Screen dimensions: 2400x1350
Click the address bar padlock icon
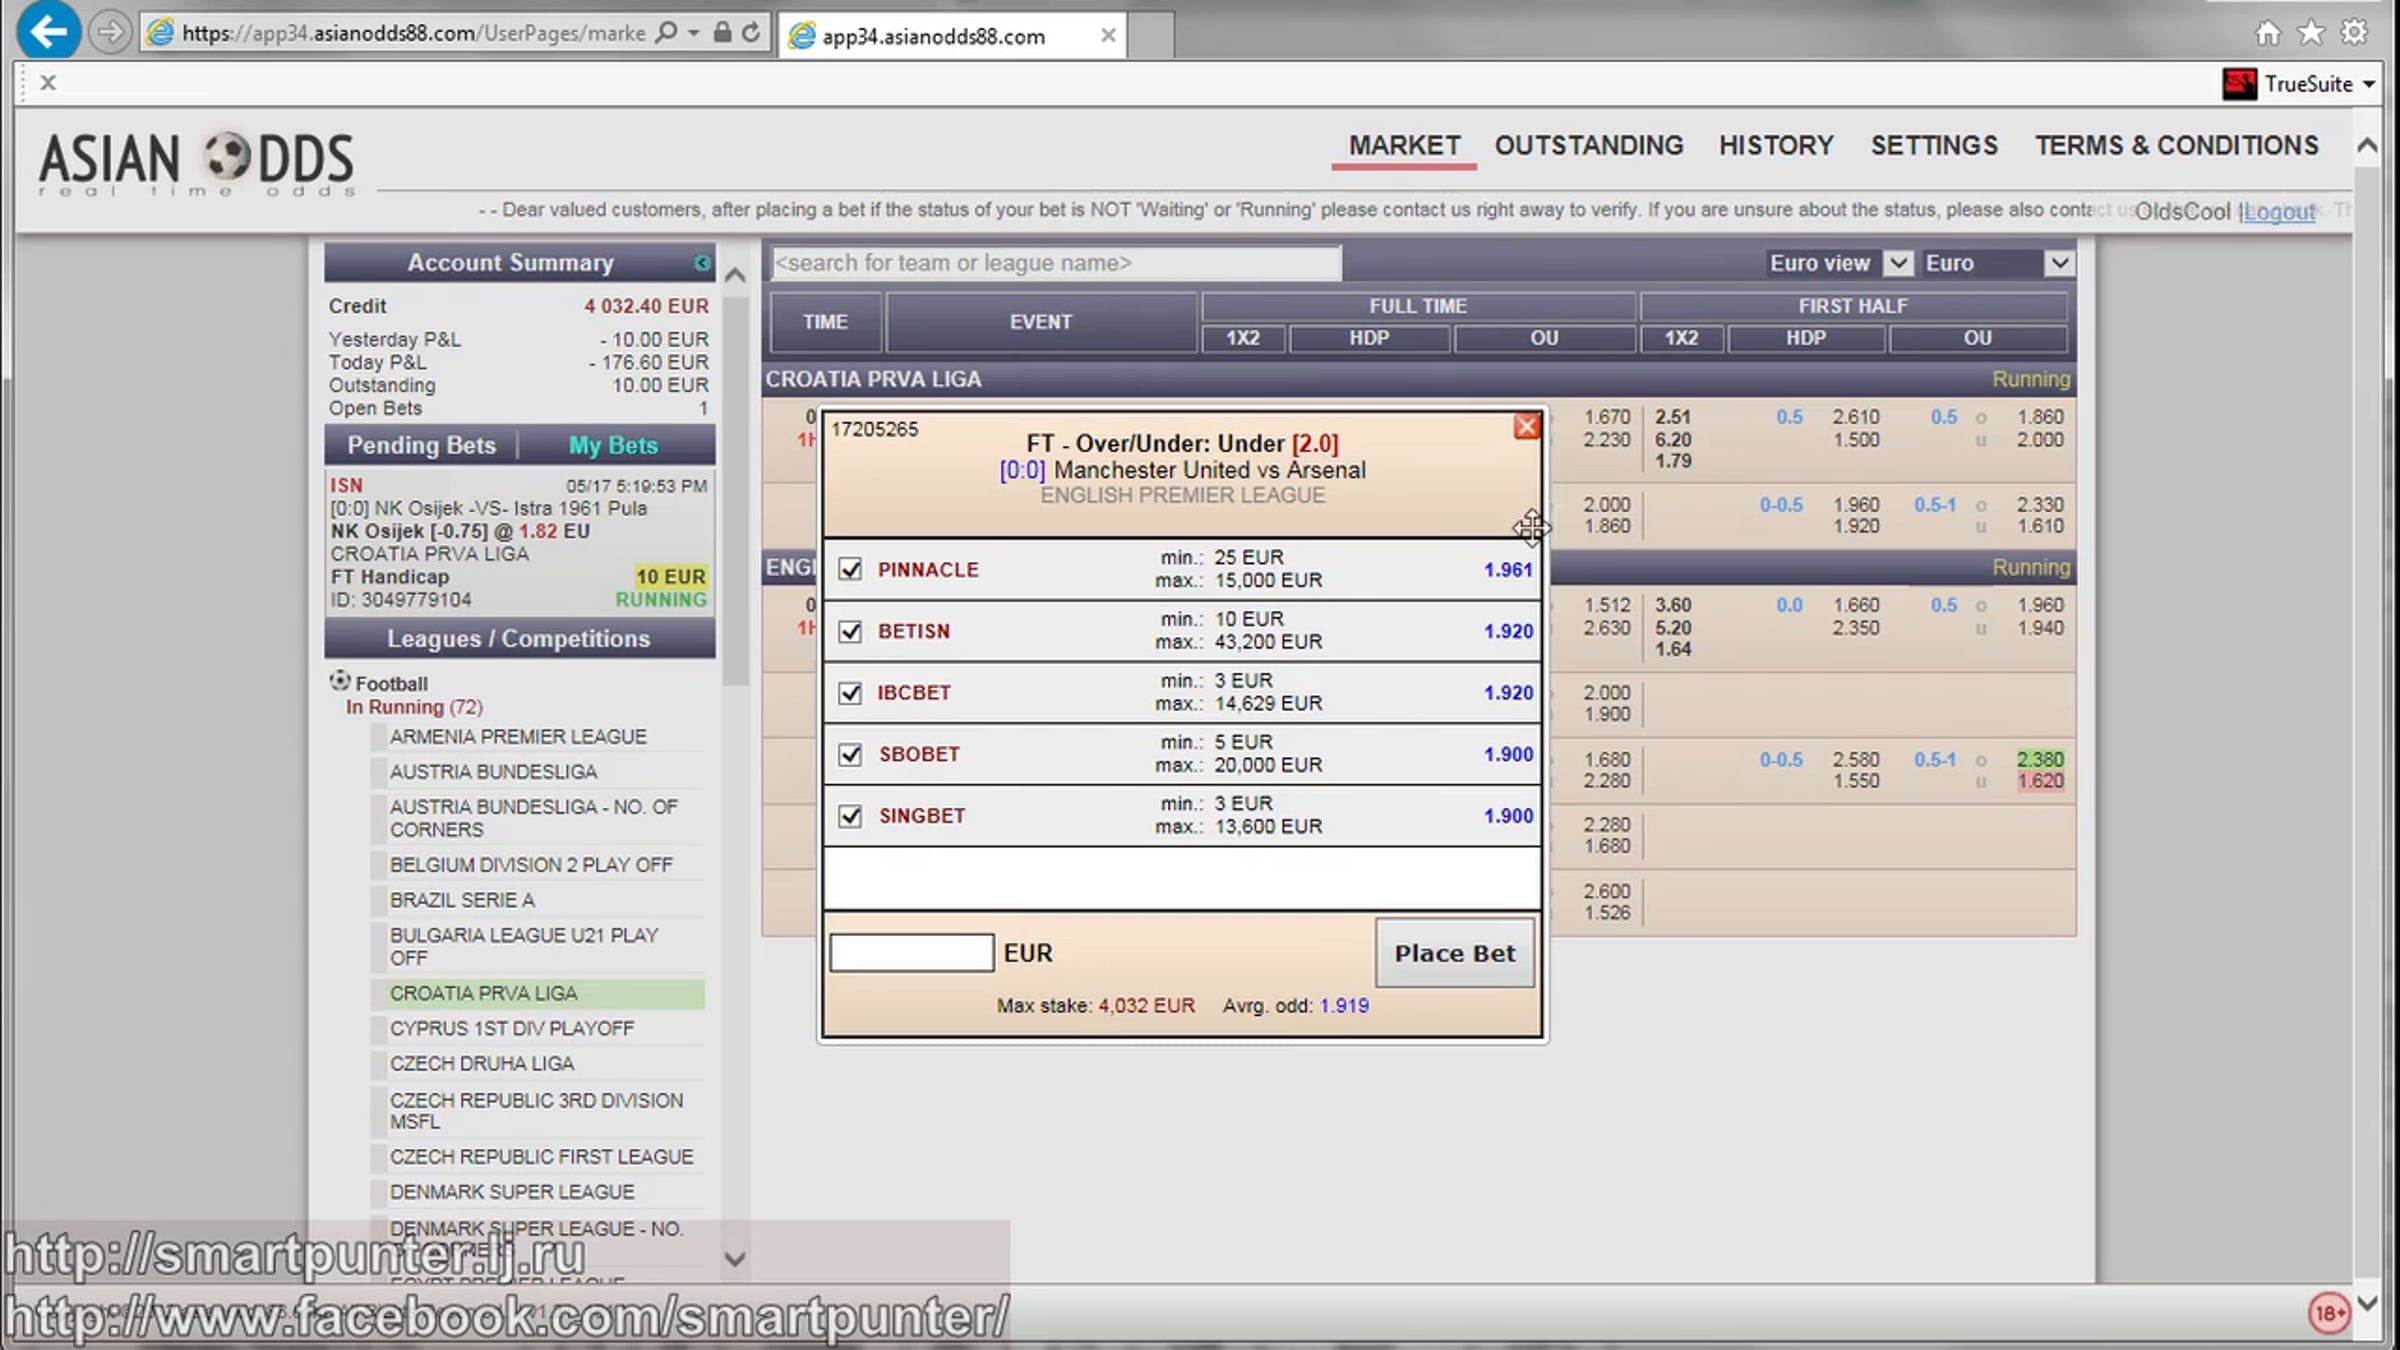(722, 33)
